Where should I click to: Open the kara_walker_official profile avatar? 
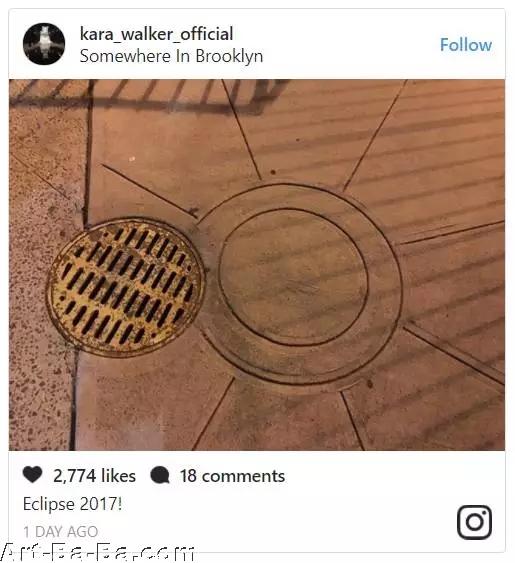pos(44,44)
